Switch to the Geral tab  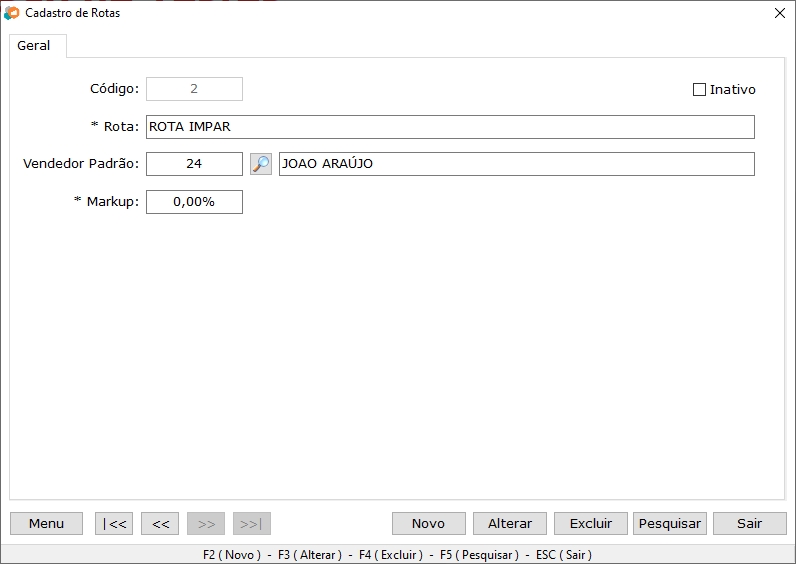[x=34, y=46]
